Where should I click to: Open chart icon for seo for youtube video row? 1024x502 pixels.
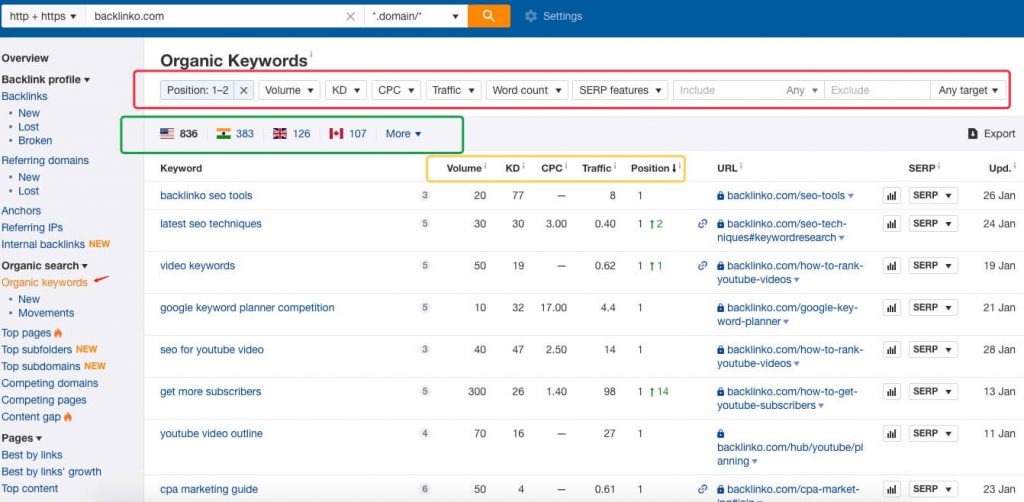(x=891, y=350)
